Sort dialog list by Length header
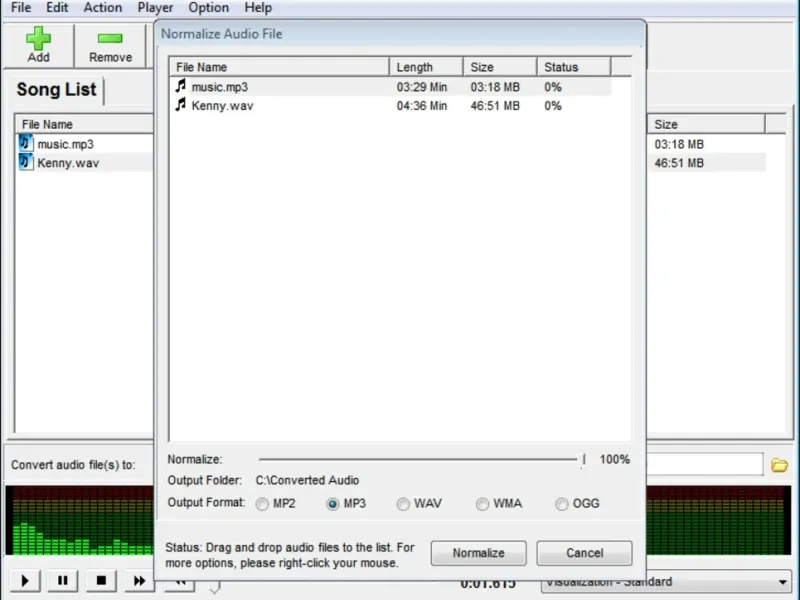This screenshot has height=600, width=800. 426,67
